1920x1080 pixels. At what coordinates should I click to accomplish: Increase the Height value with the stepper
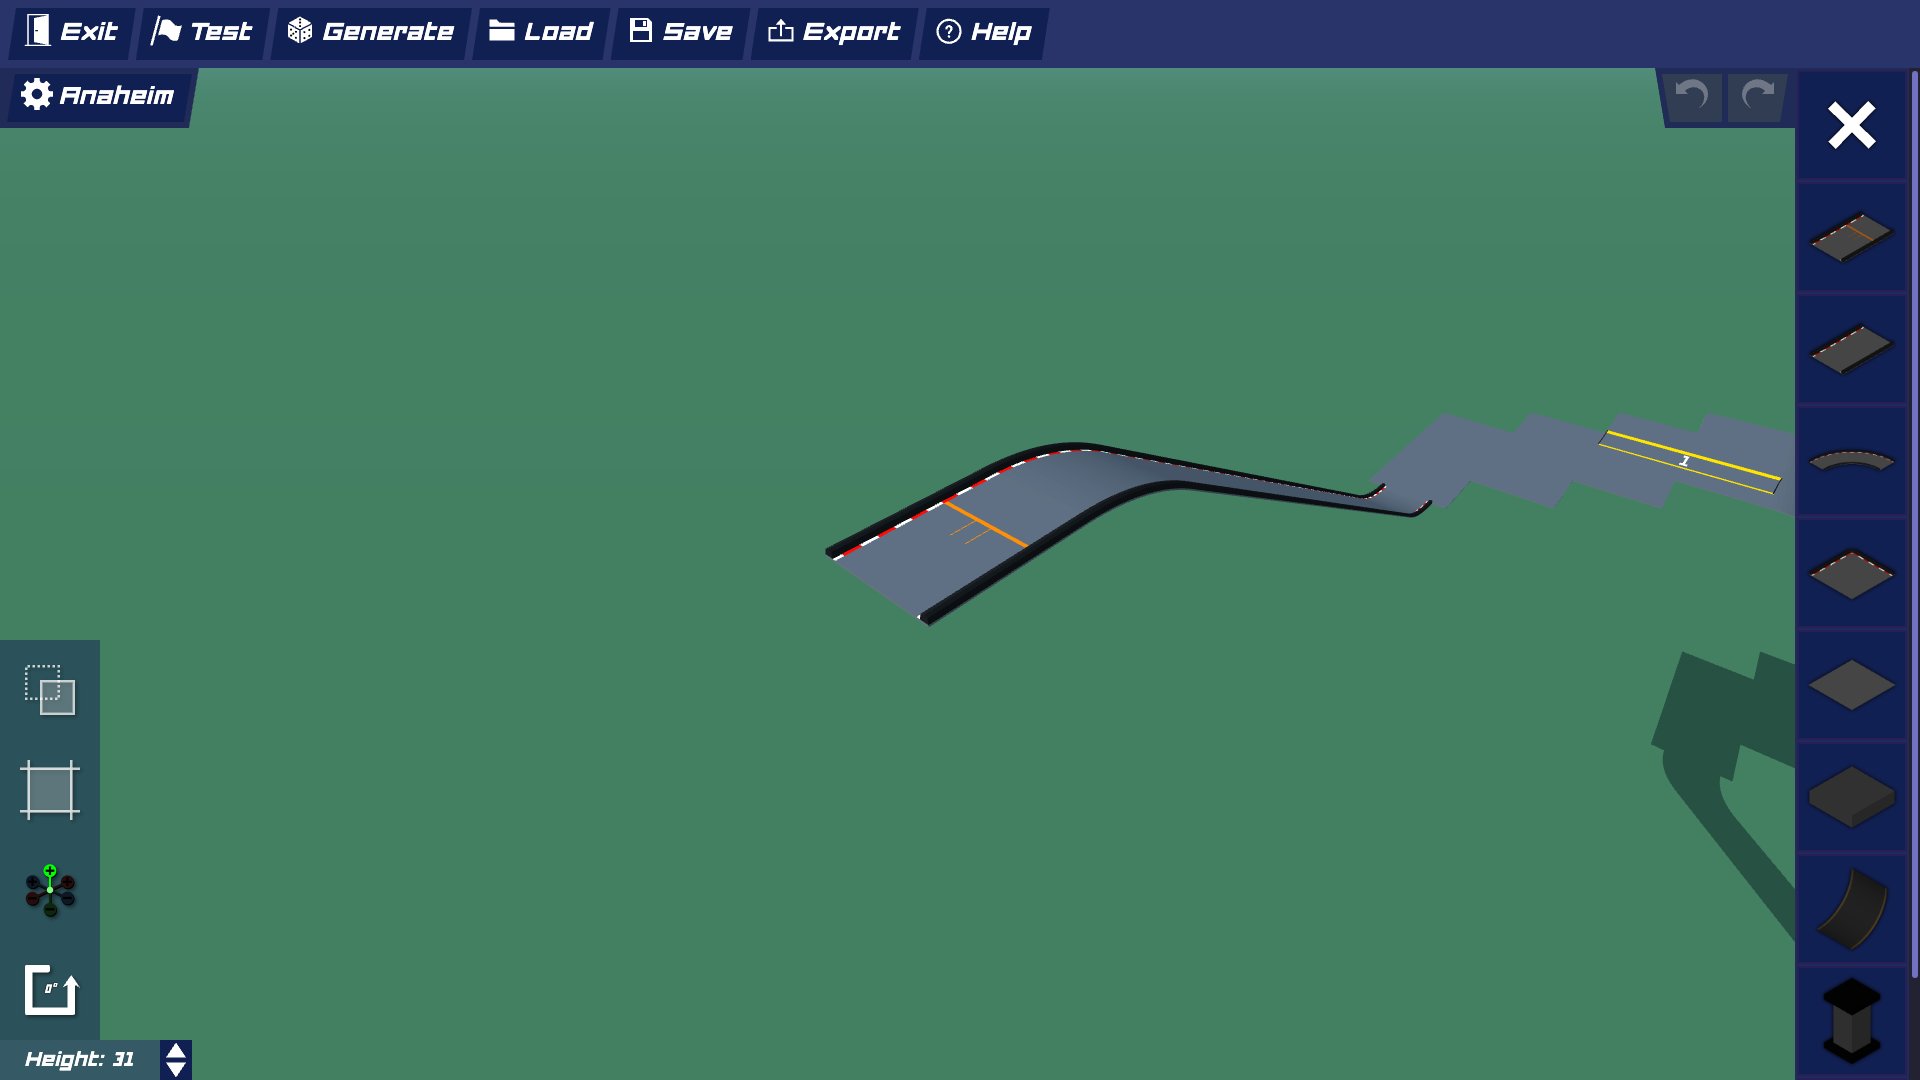click(174, 1052)
